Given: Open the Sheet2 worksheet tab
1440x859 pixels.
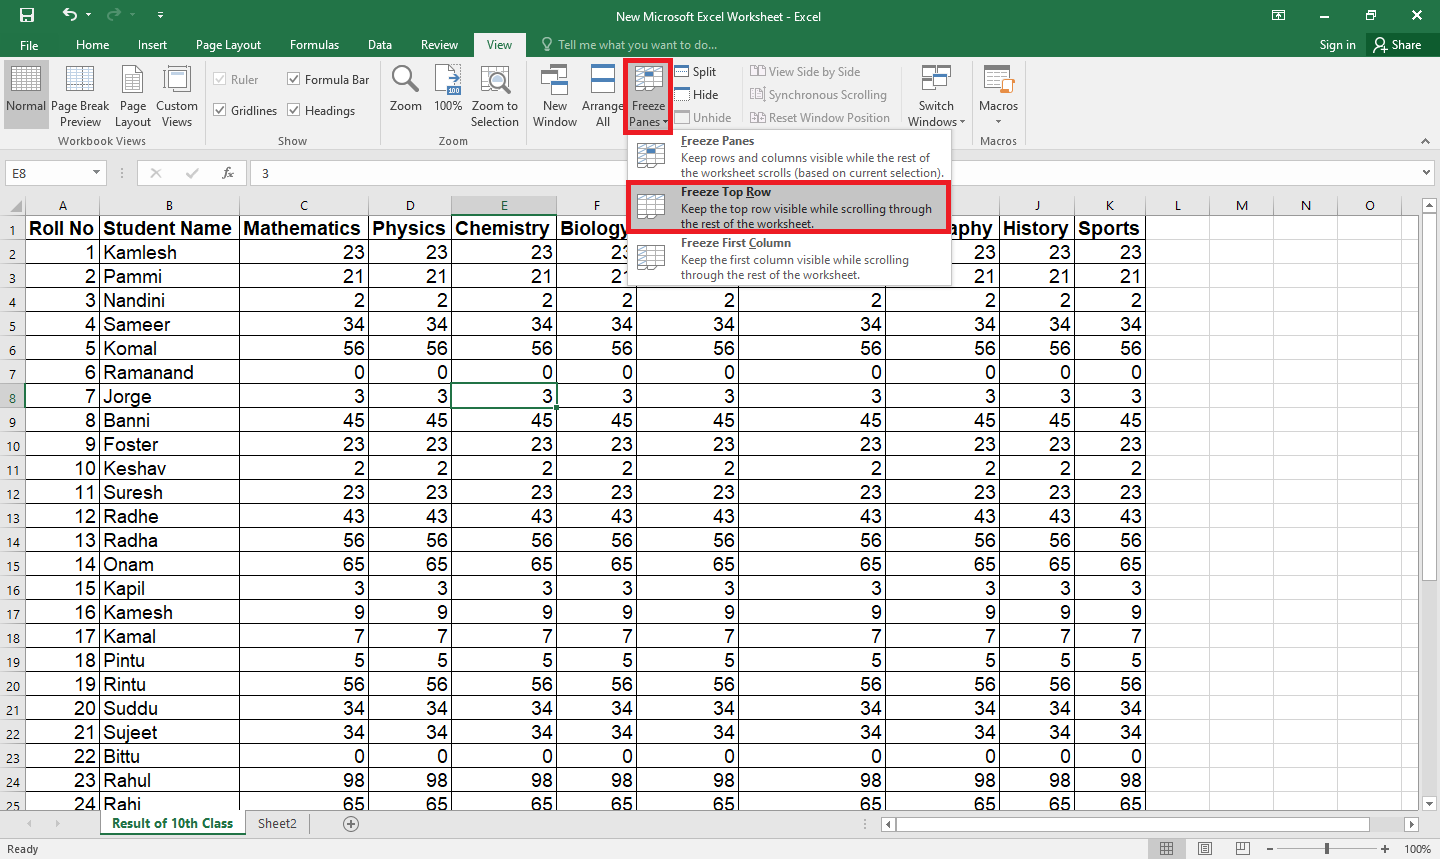Looking at the screenshot, I should (x=276, y=823).
